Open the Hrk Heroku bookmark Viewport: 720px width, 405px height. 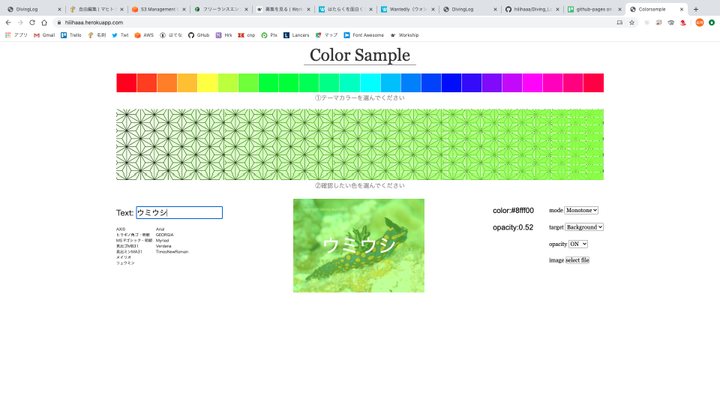224,35
